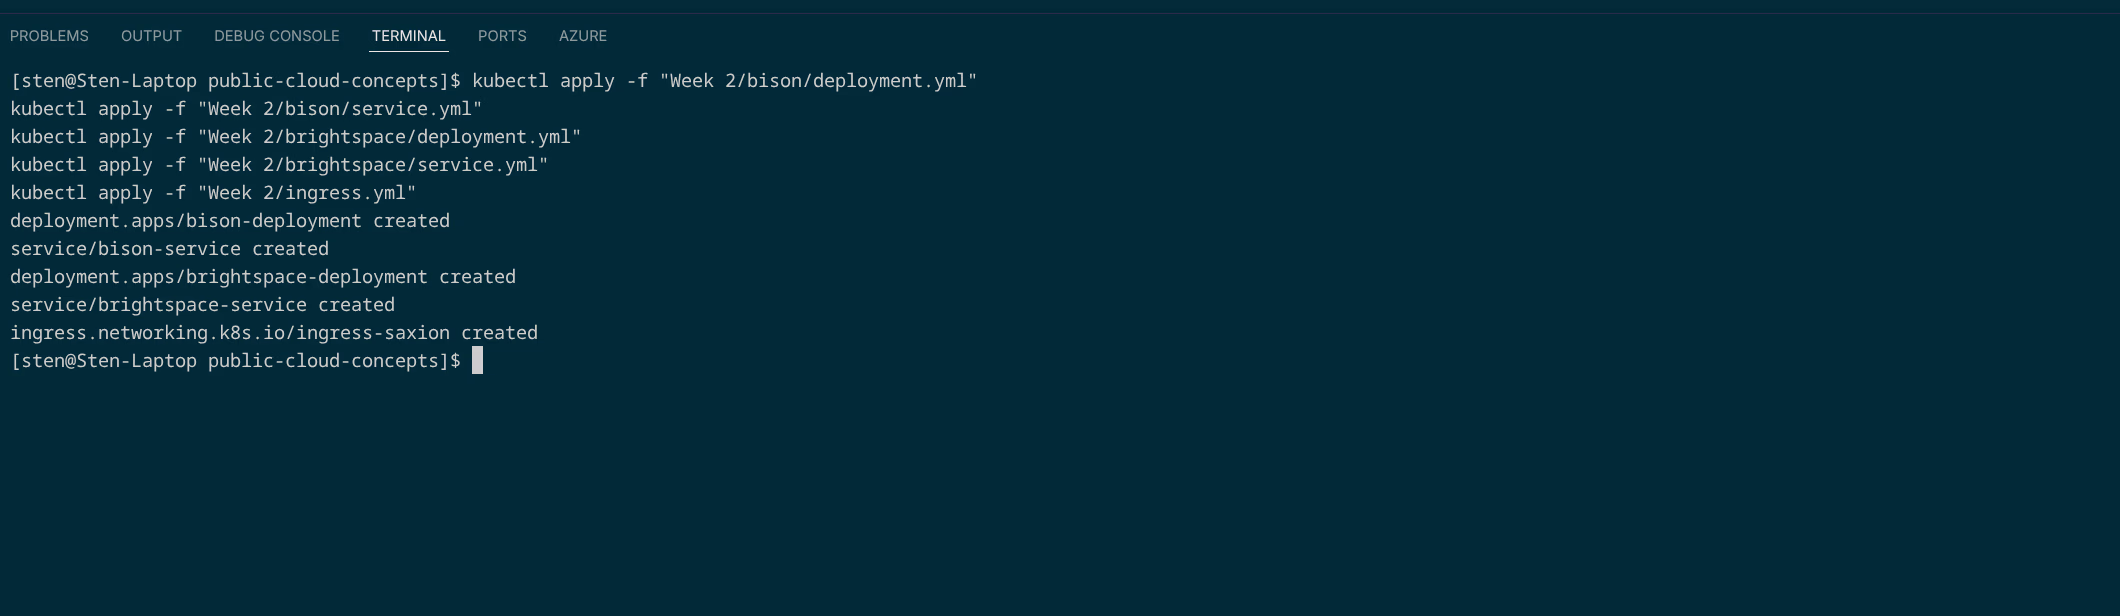Click the "service/brightspace-service created" line
Viewport: 2120px width, 616px height.
200,305
